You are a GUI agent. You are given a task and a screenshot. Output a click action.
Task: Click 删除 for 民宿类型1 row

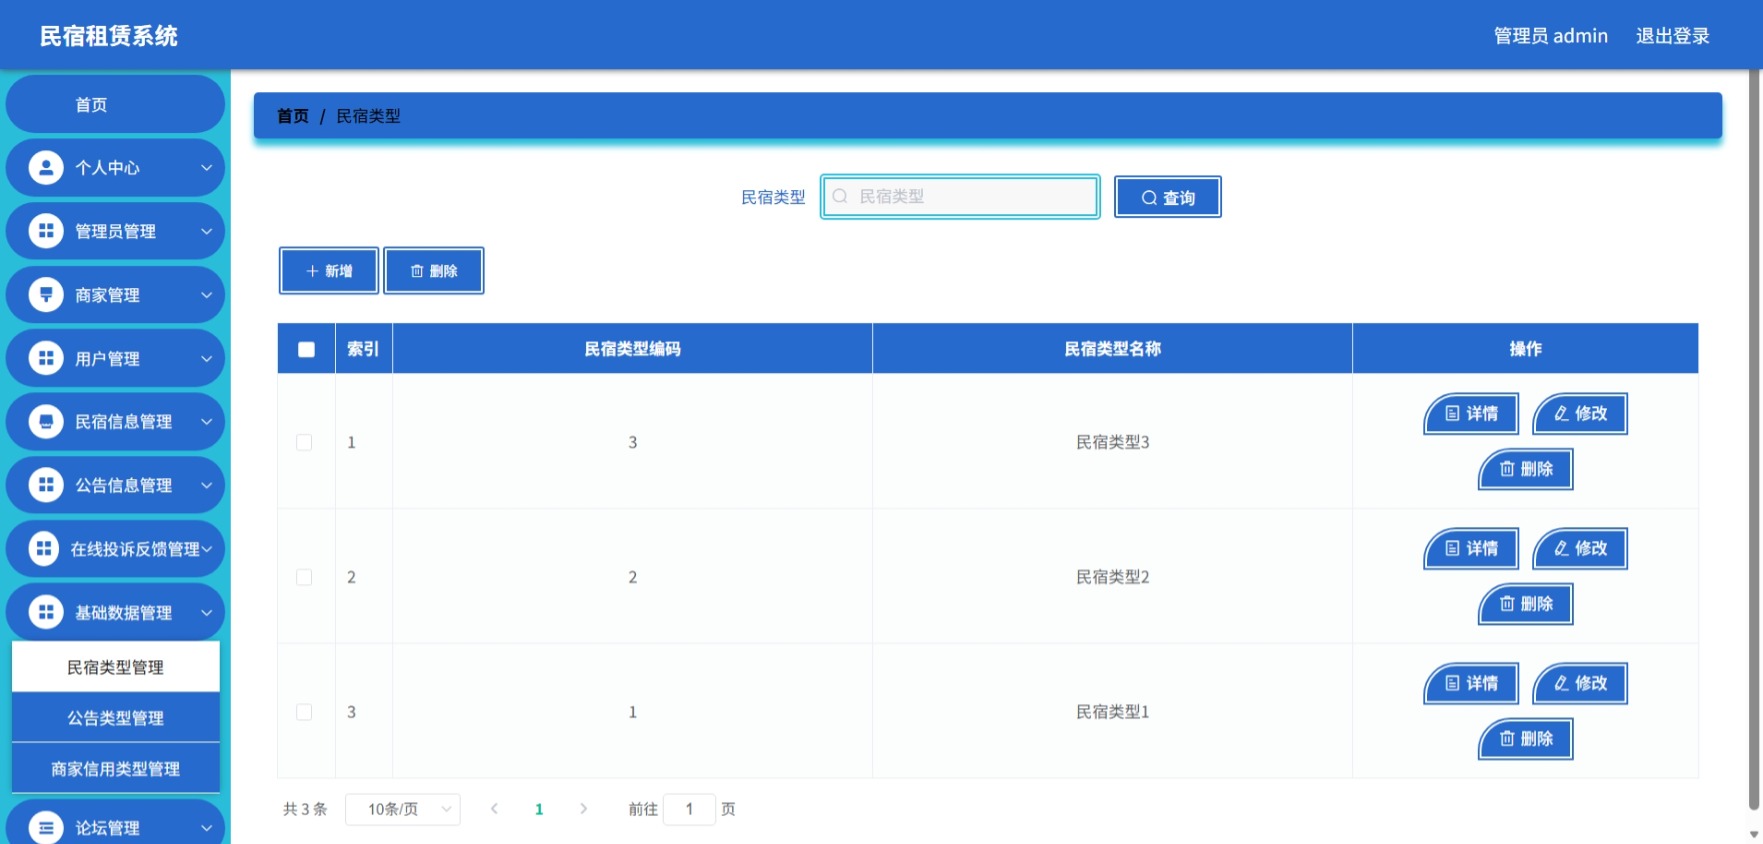(x=1526, y=739)
